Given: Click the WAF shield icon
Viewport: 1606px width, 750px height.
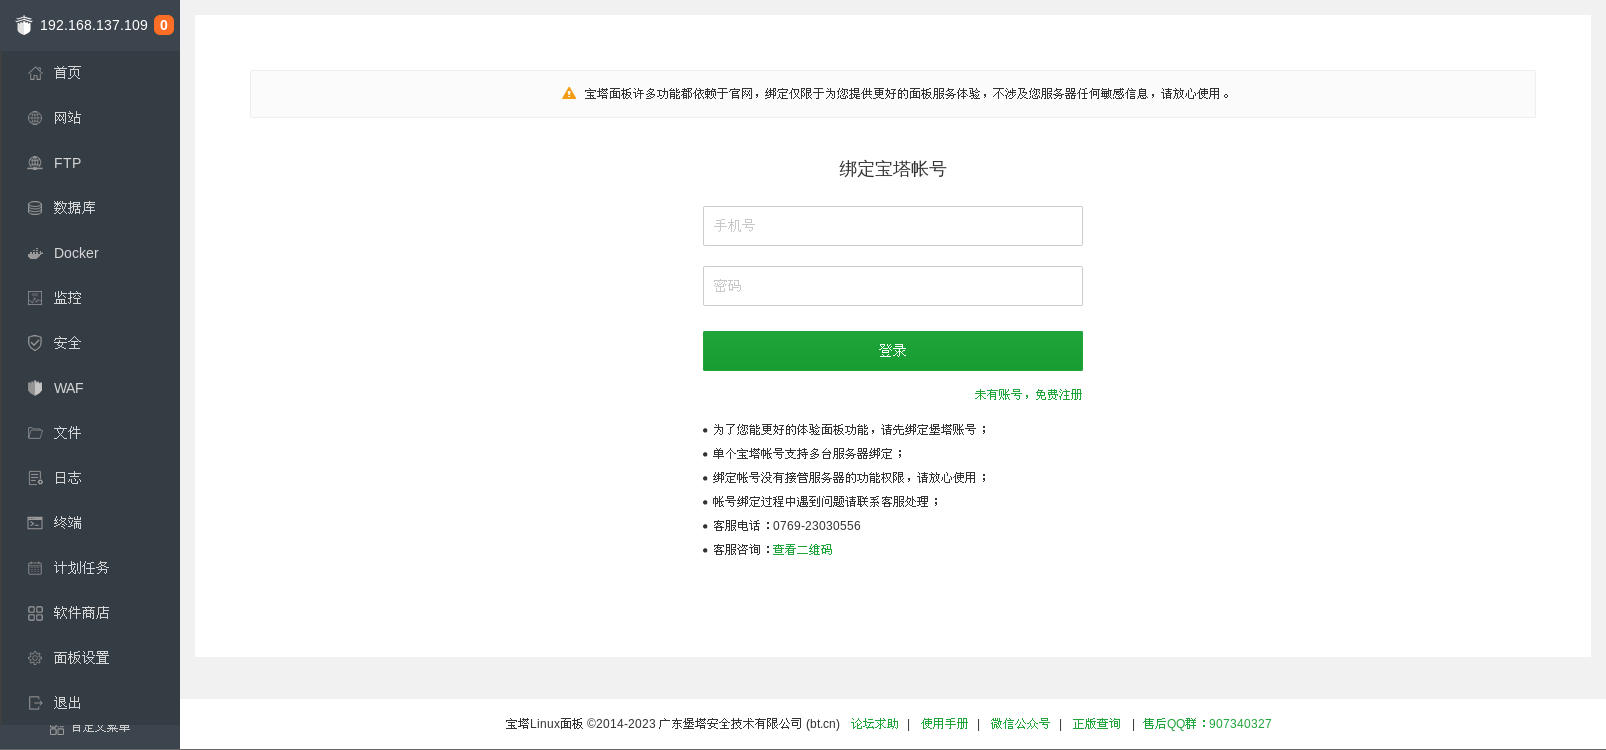Looking at the screenshot, I should (35, 388).
